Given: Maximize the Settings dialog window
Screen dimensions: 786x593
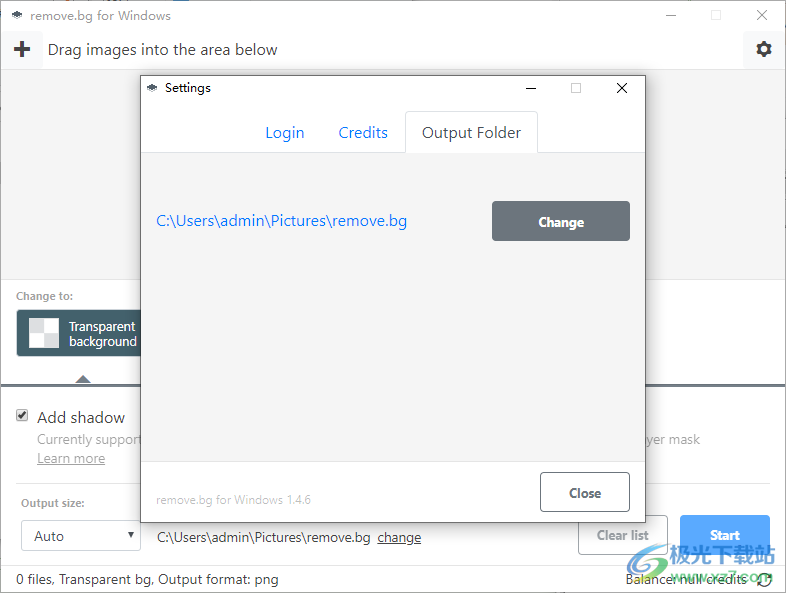Looking at the screenshot, I should tap(576, 88).
